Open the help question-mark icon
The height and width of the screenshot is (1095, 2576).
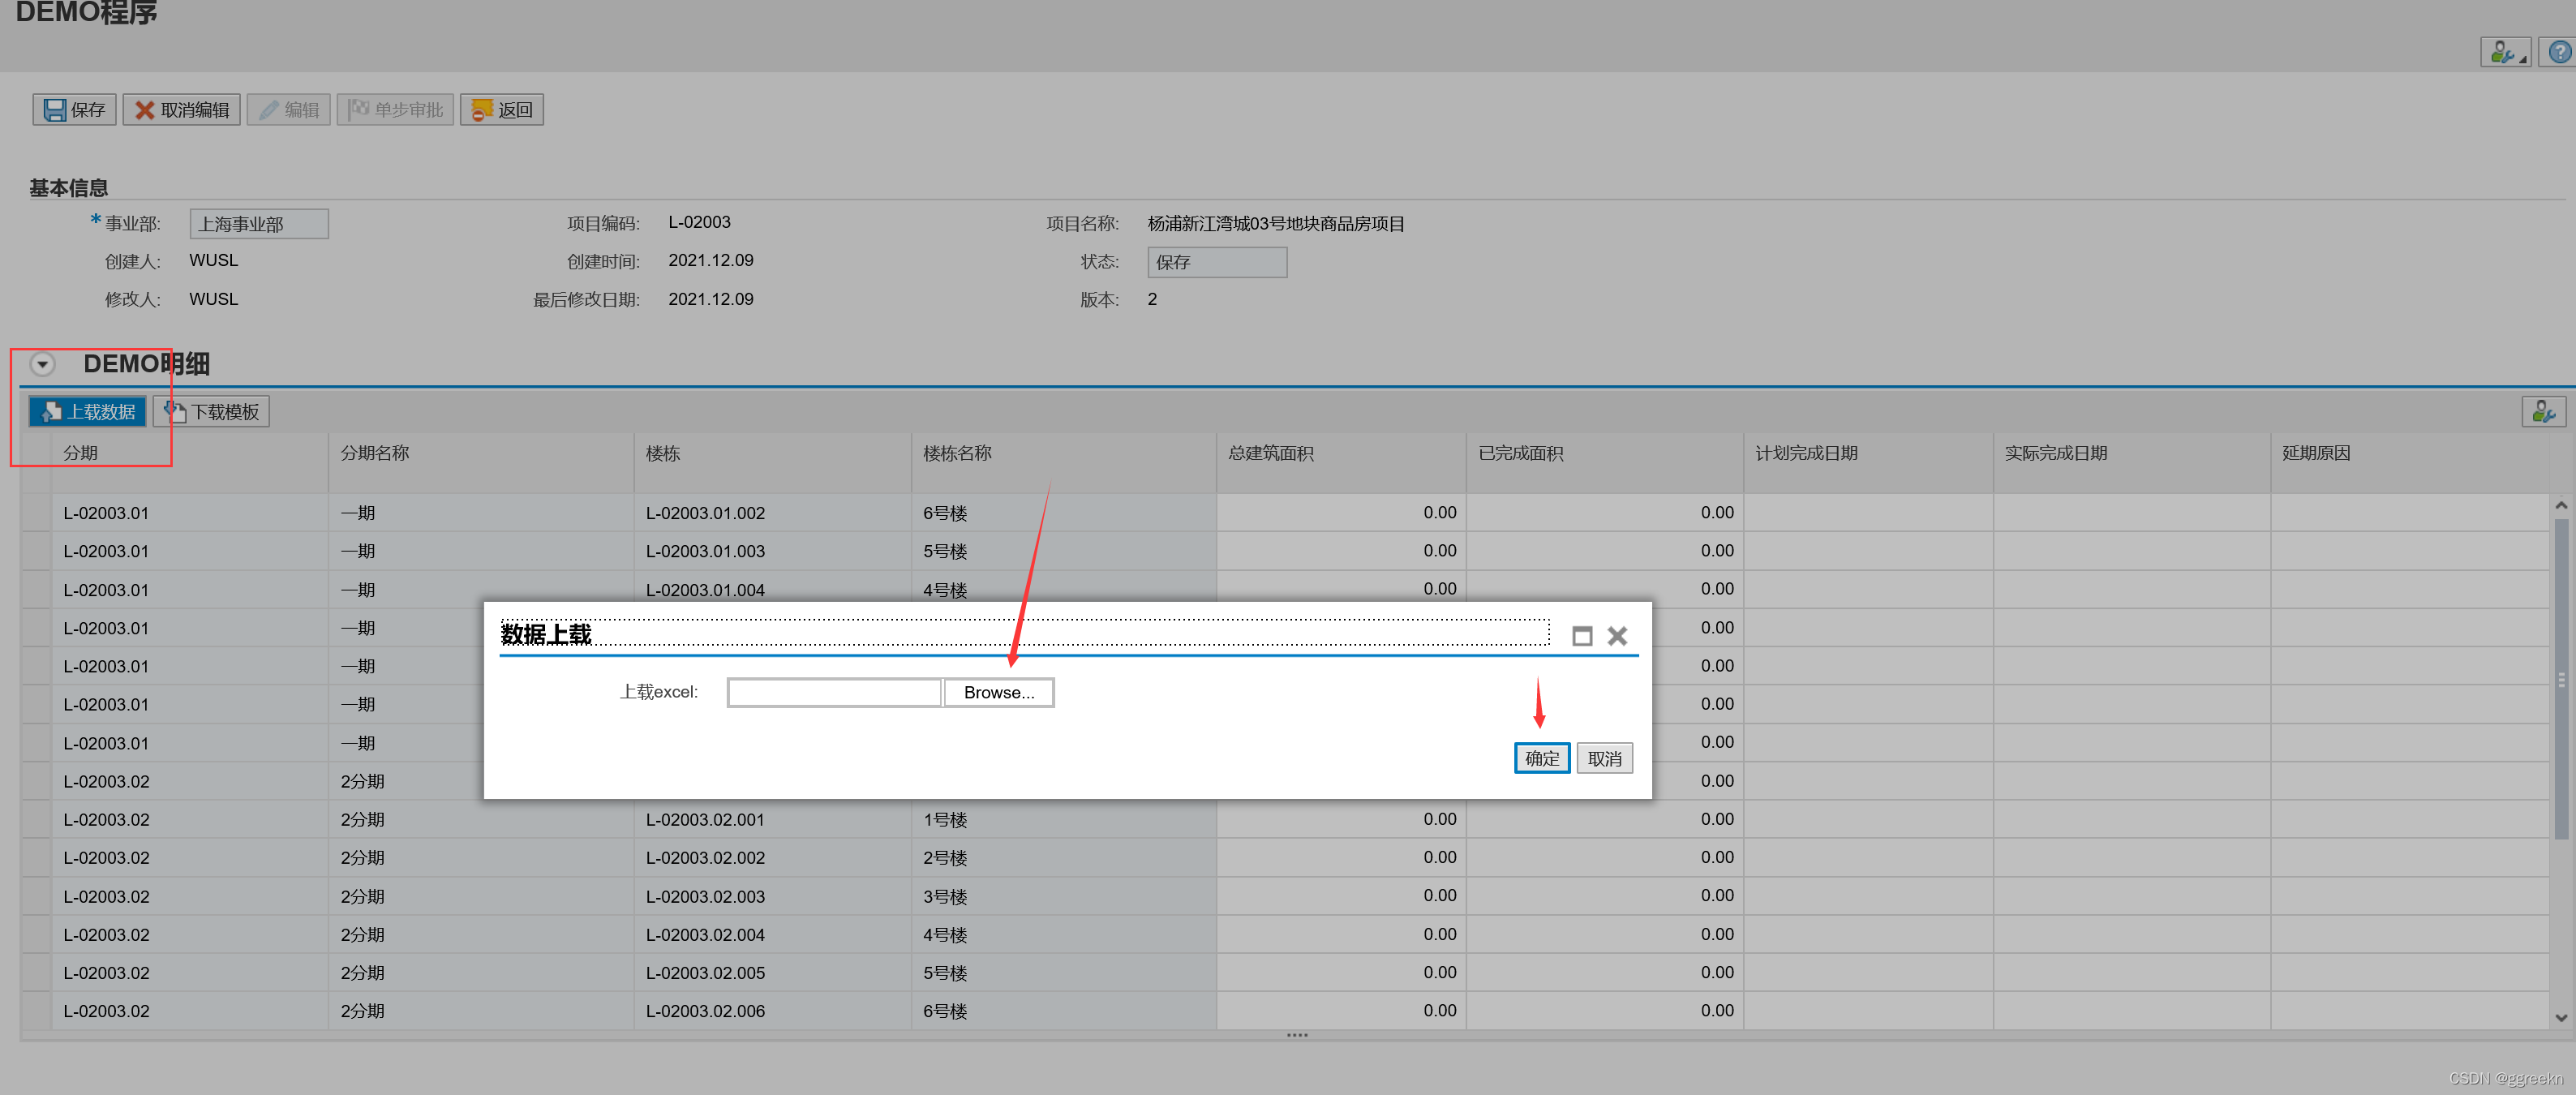2559,52
